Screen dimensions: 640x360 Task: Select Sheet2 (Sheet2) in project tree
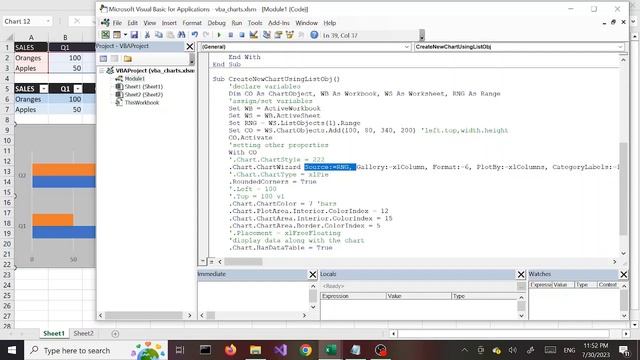[x=143, y=94]
